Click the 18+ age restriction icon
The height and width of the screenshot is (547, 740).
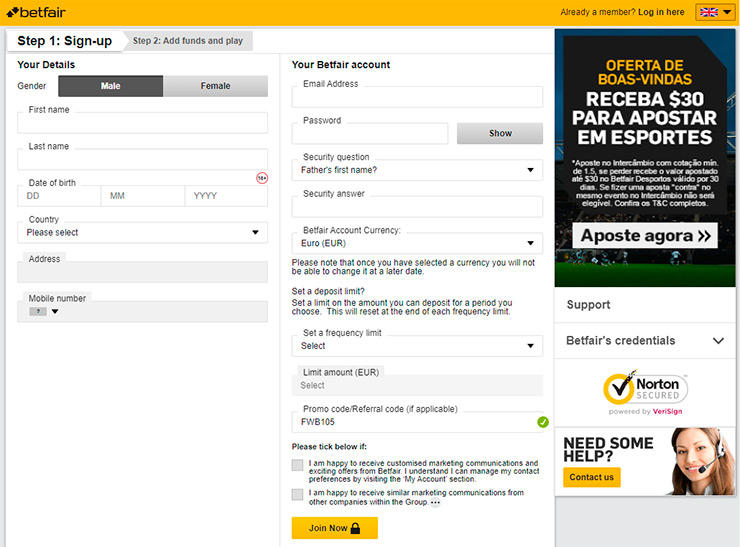pyautogui.click(x=262, y=178)
